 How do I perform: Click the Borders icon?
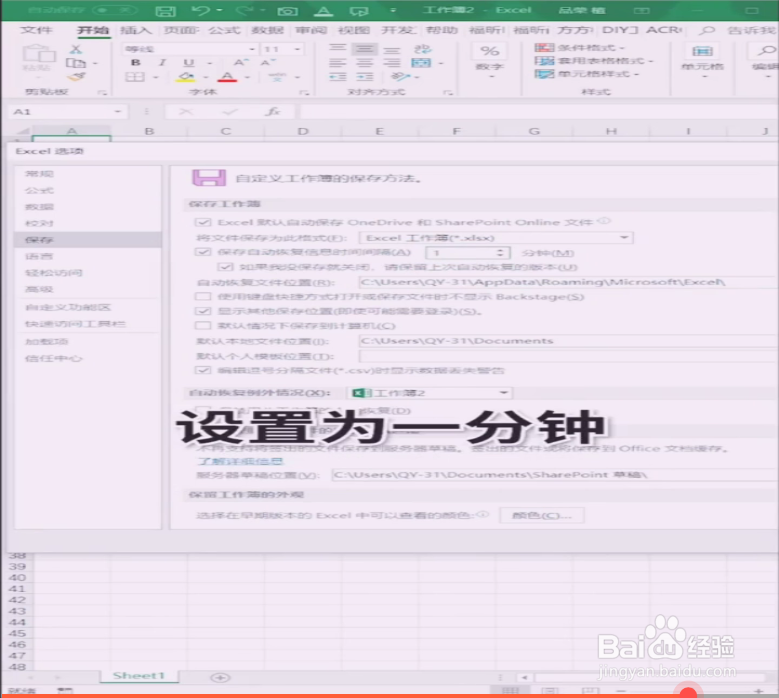[x=135, y=77]
